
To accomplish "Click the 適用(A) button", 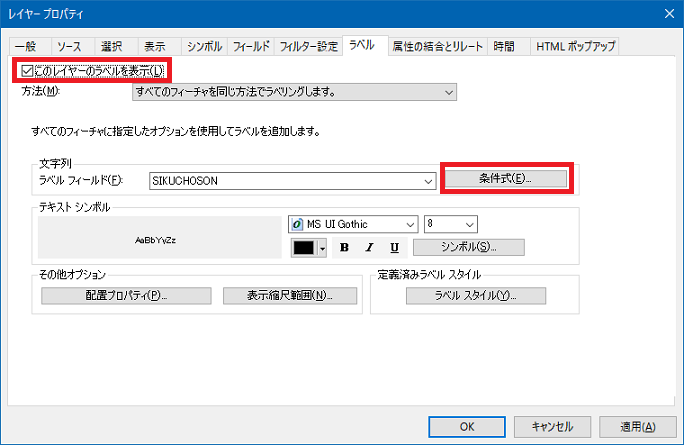I will (638, 427).
